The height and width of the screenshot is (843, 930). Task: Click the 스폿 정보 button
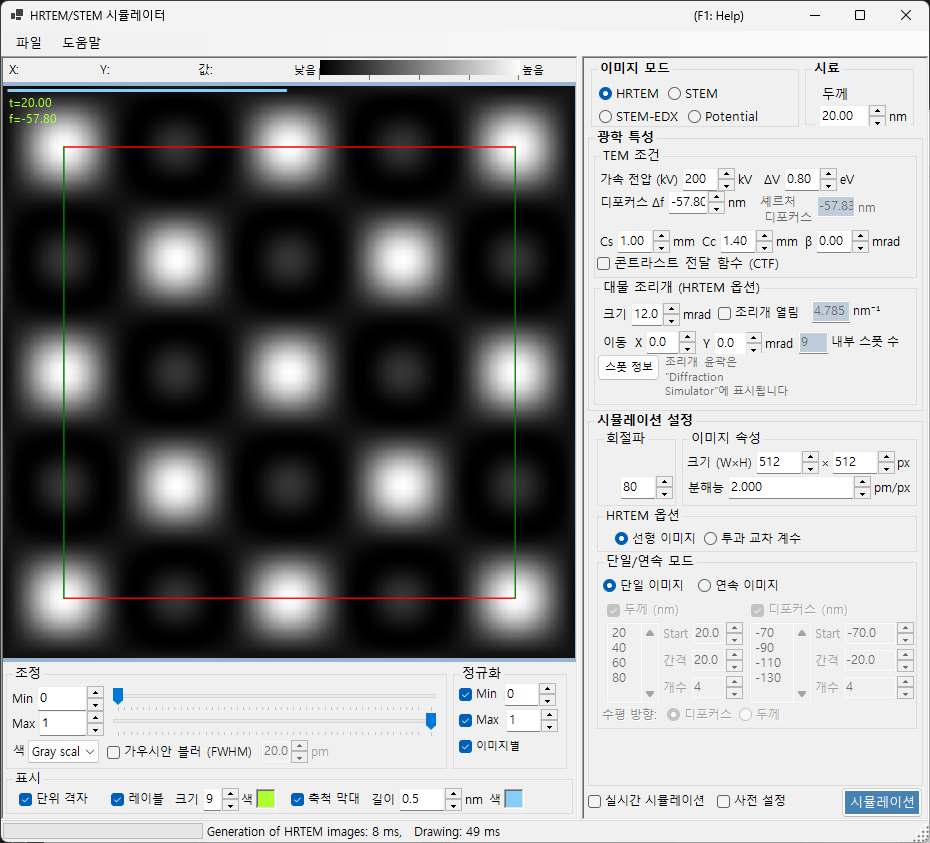point(628,367)
